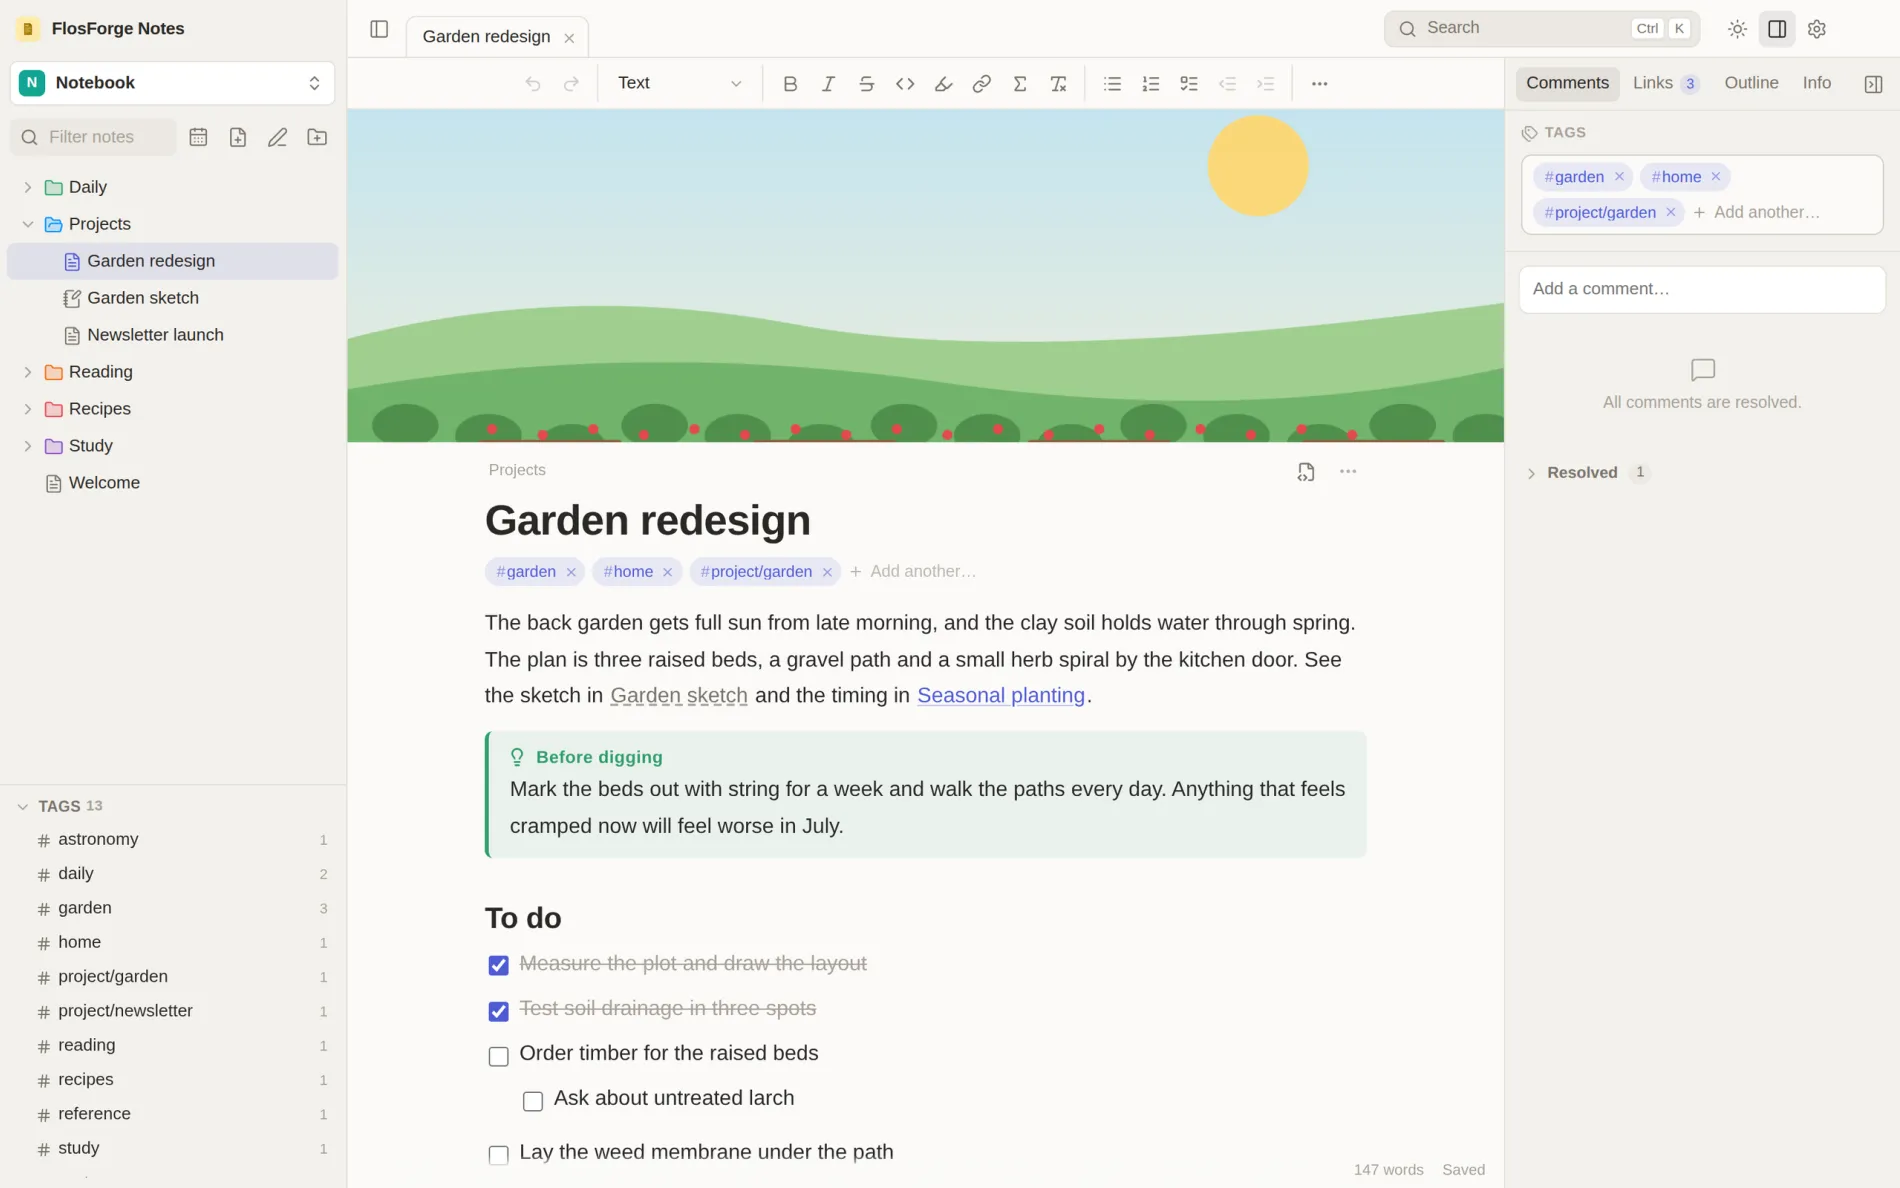
Task: Open the Garden sketch link in note
Action: click(x=678, y=696)
